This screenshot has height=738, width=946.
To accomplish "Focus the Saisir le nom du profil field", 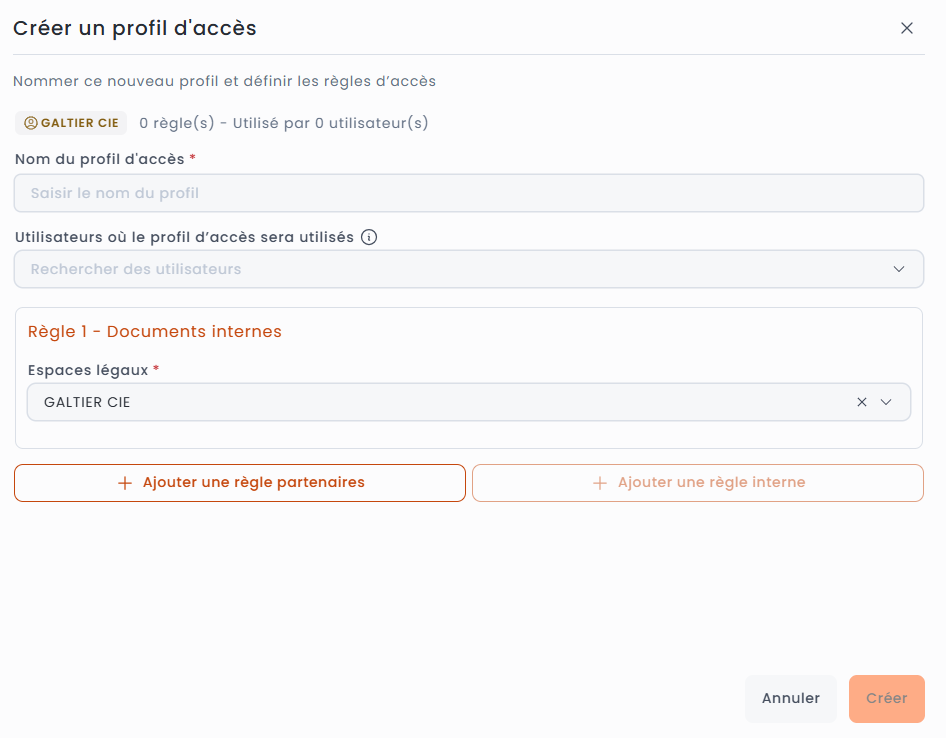I will tap(468, 193).
